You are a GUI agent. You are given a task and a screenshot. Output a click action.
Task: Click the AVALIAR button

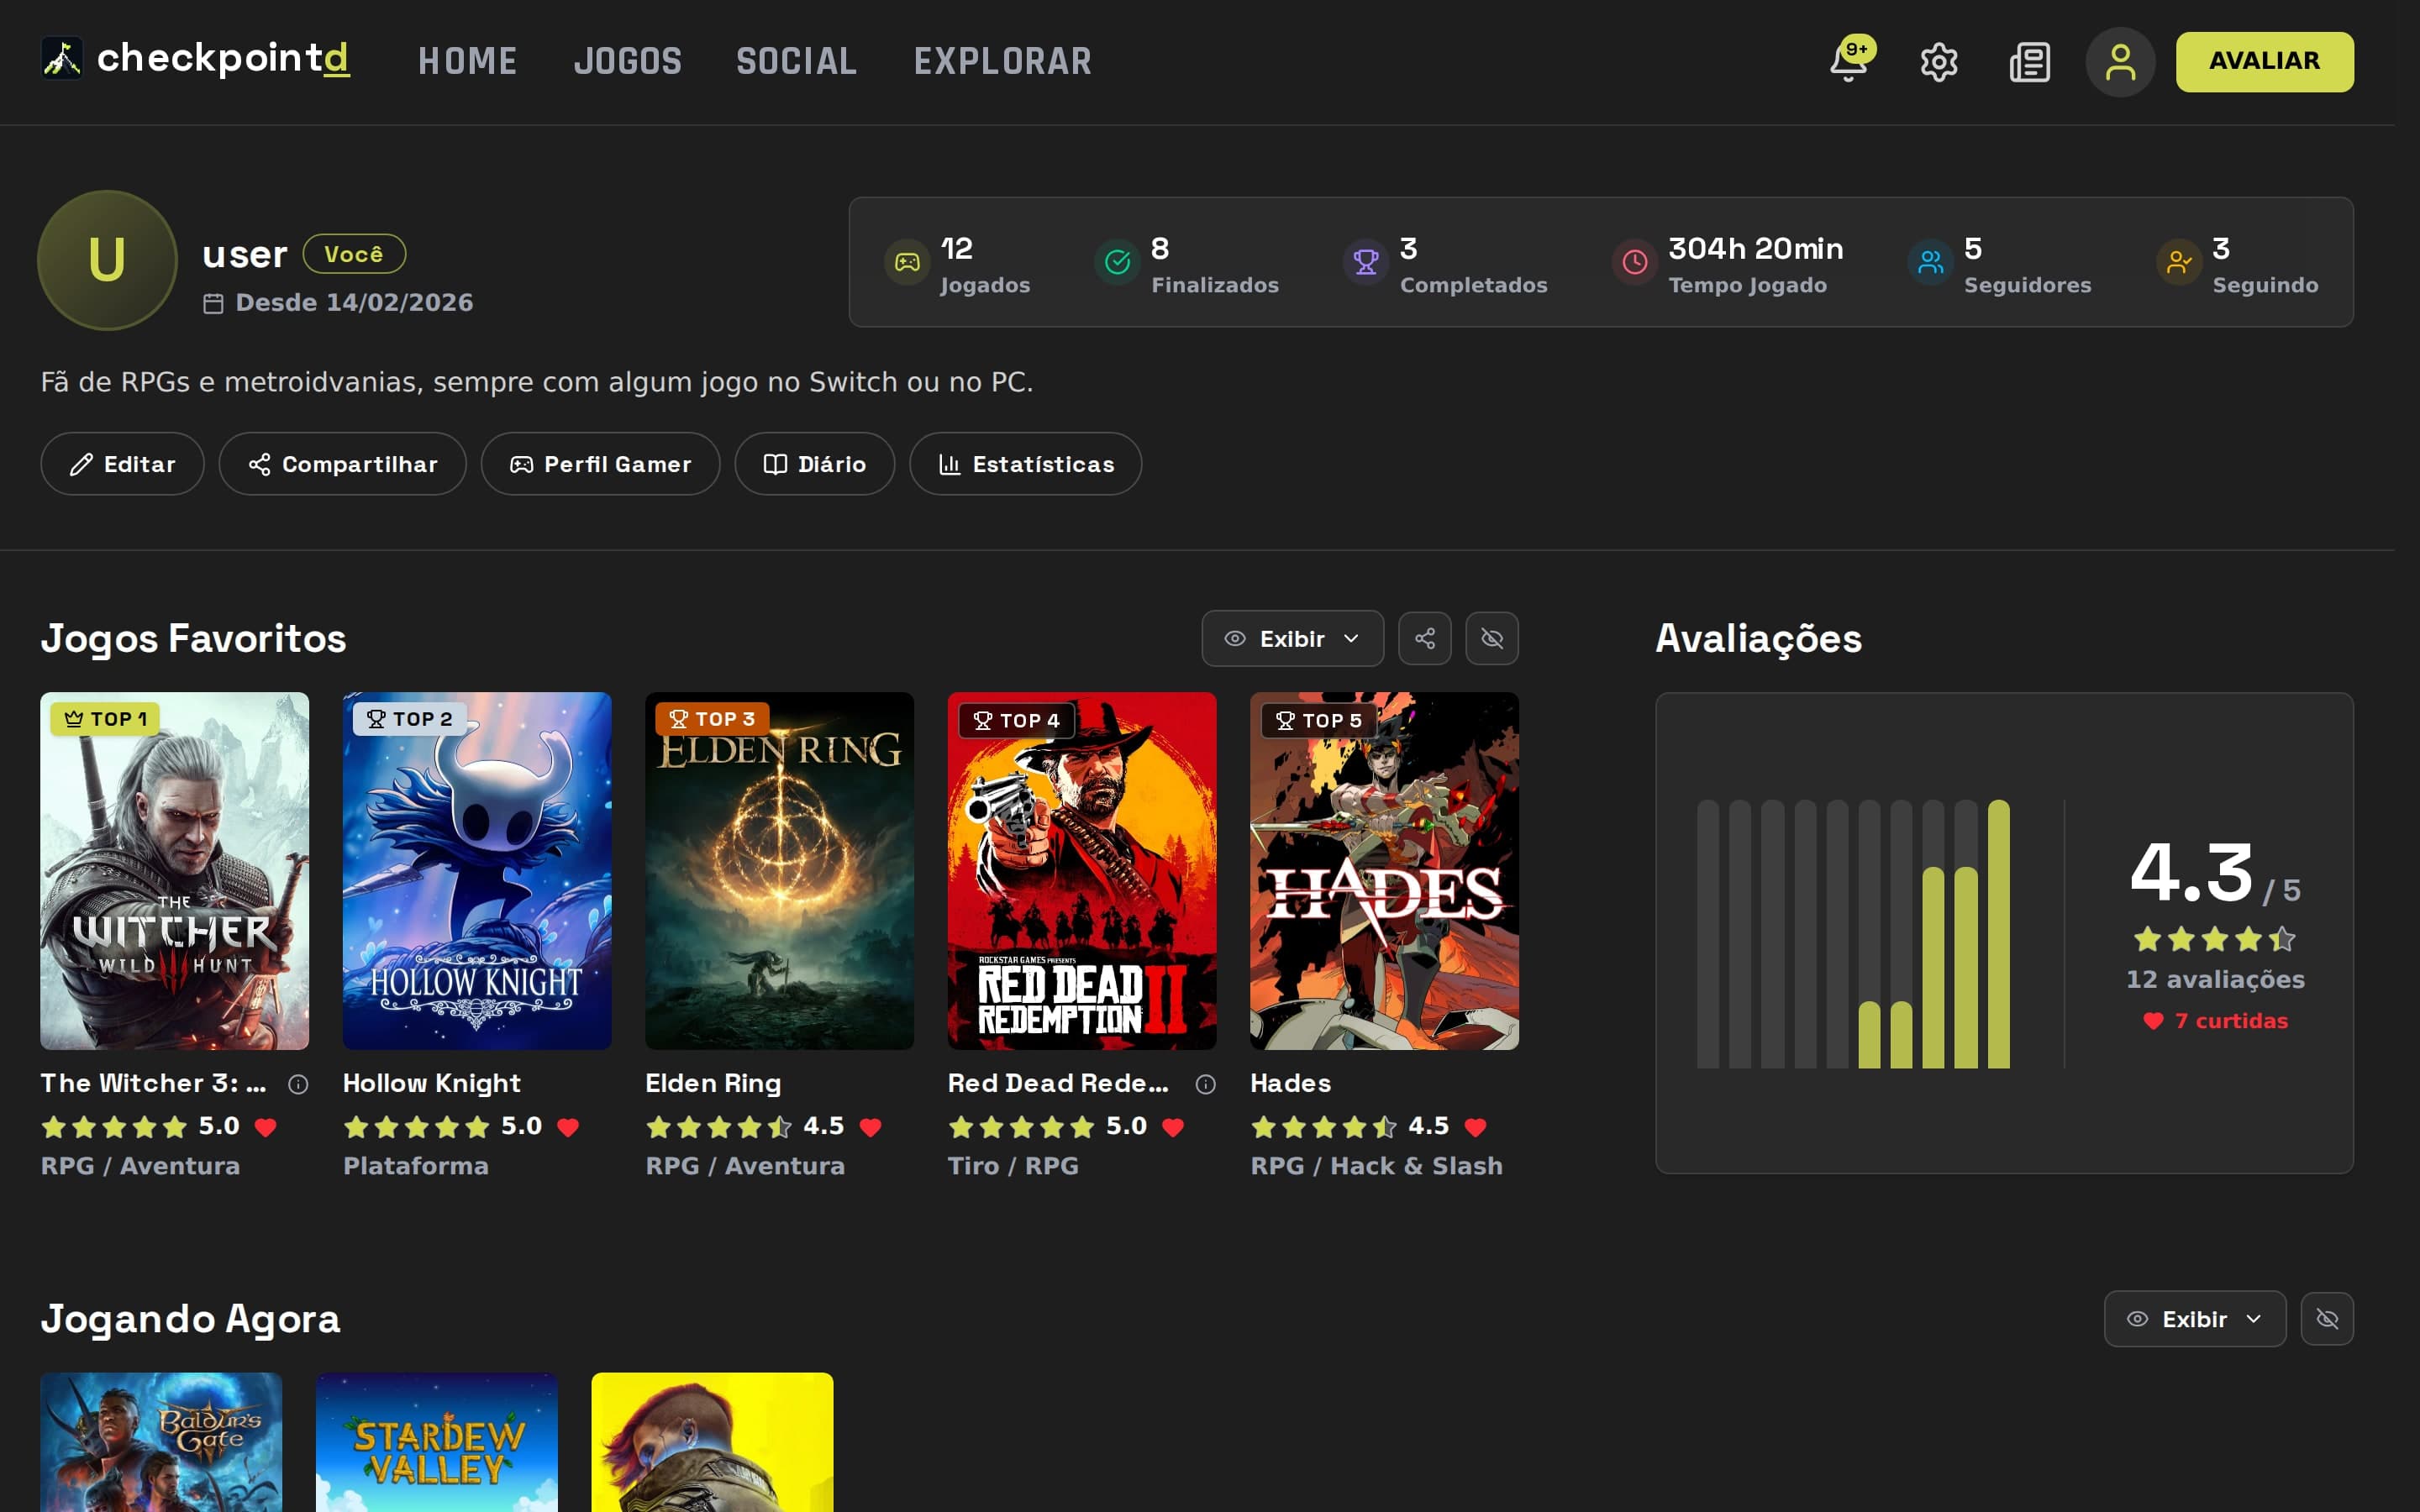2264,62
